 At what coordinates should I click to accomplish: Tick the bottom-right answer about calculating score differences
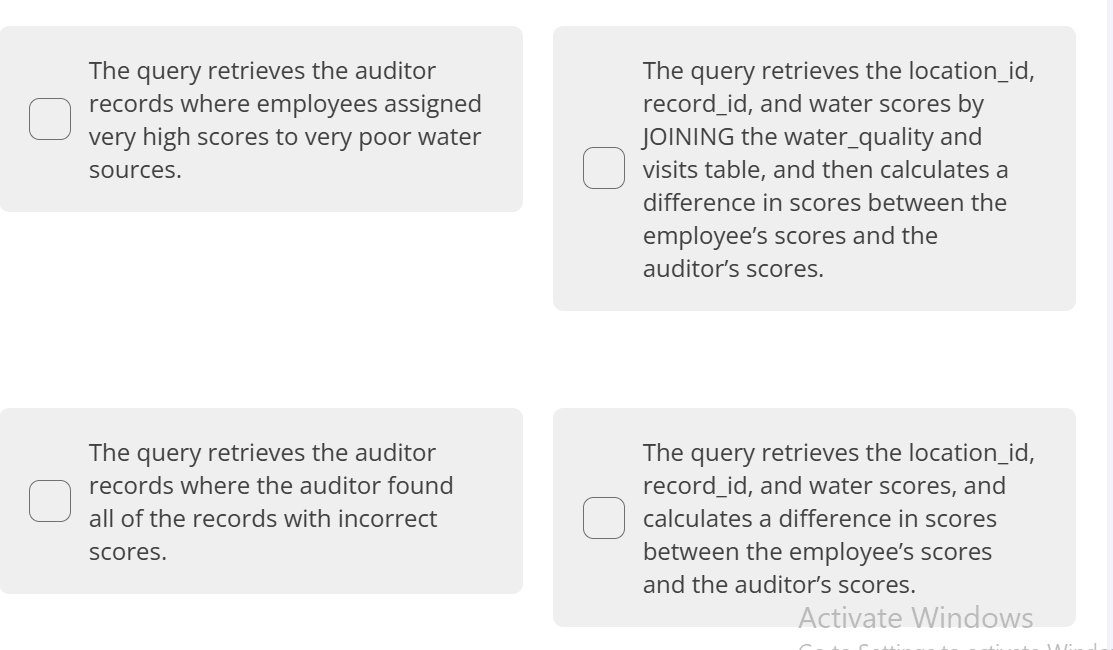pyautogui.click(x=604, y=518)
